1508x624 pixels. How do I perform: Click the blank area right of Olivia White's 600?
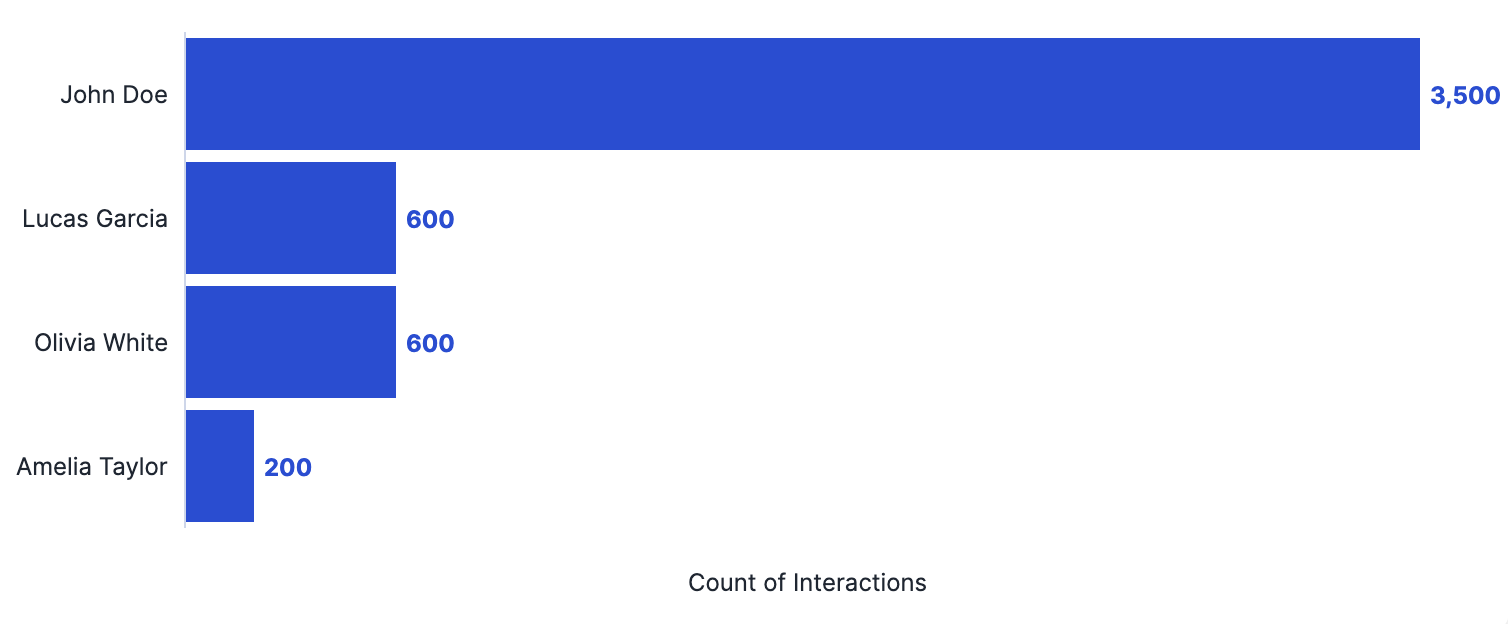950,342
